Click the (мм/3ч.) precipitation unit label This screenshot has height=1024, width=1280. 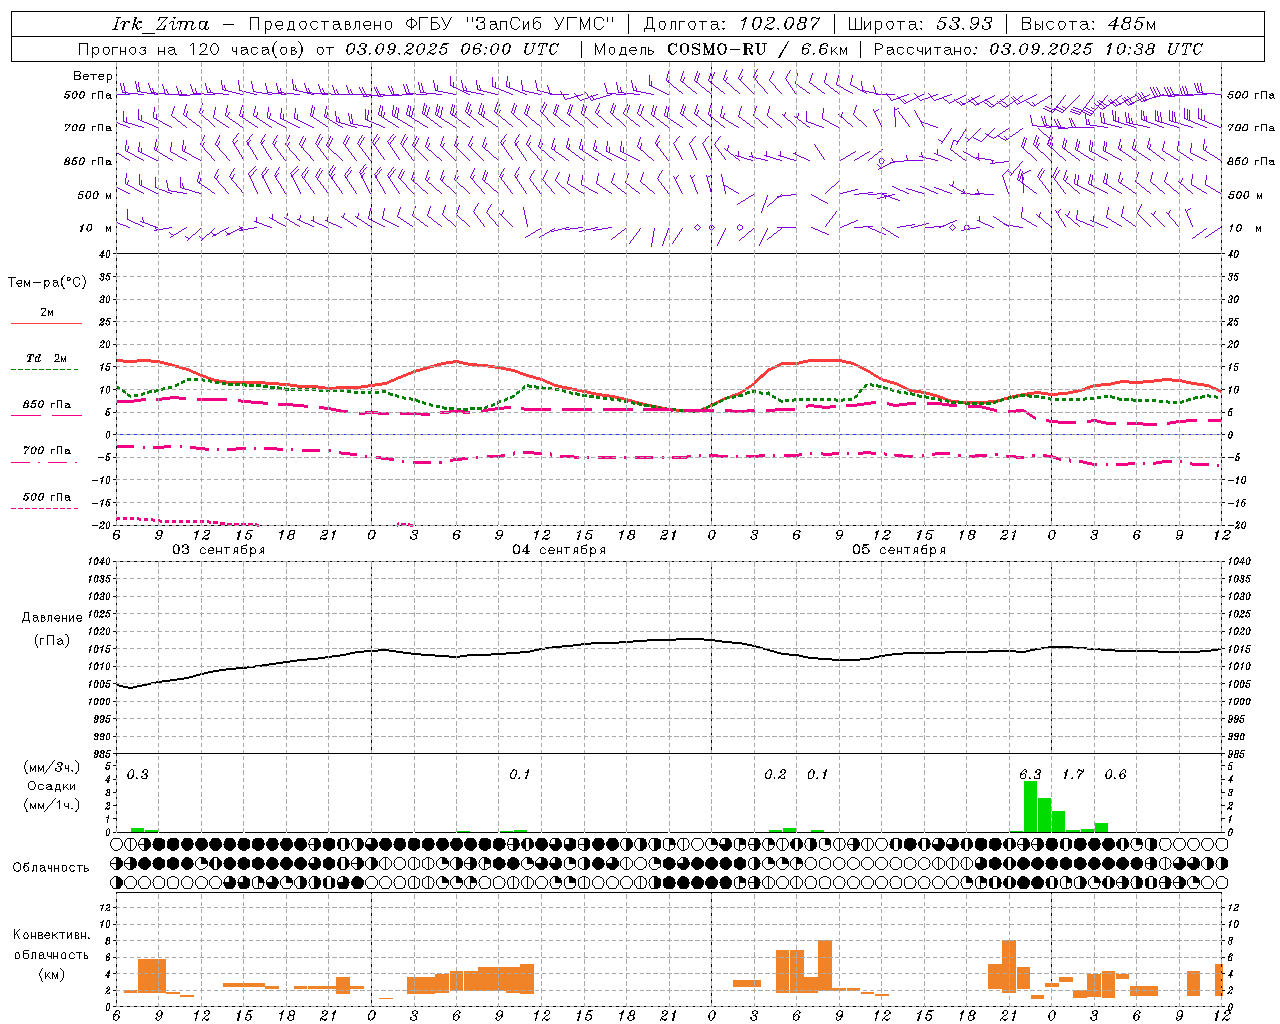pyautogui.click(x=51, y=767)
